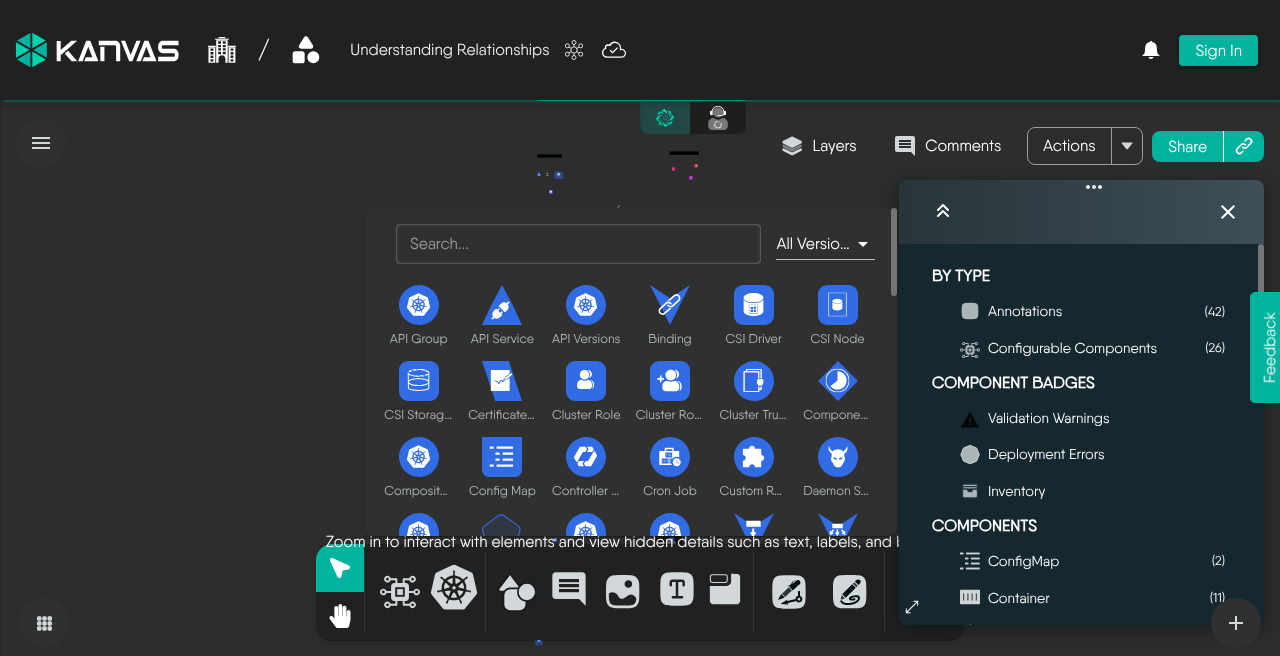Toggle ConfigMap components visibility
The width and height of the screenshot is (1280, 656).
click(969, 561)
